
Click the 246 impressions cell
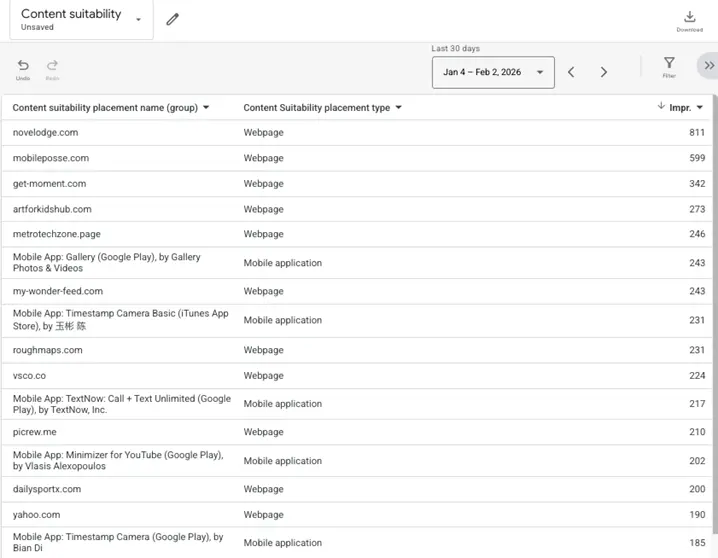[x=697, y=234]
